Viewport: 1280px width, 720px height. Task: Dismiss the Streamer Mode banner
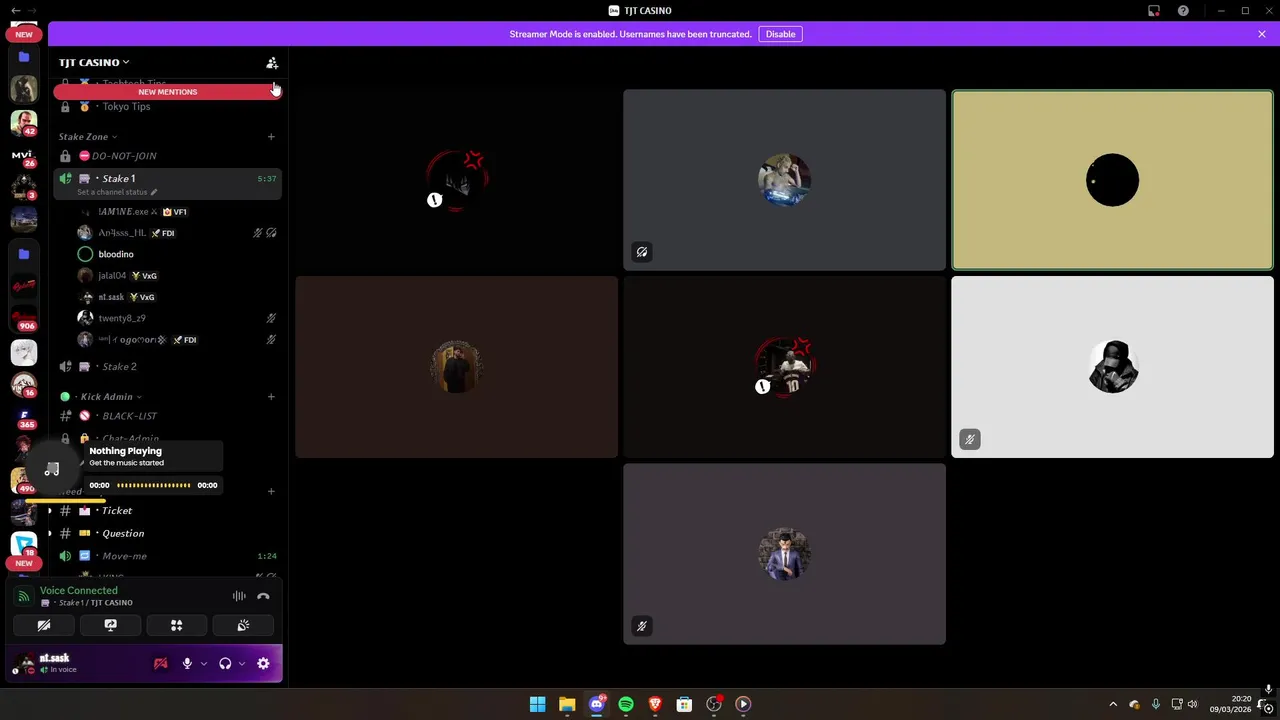coord(1262,34)
